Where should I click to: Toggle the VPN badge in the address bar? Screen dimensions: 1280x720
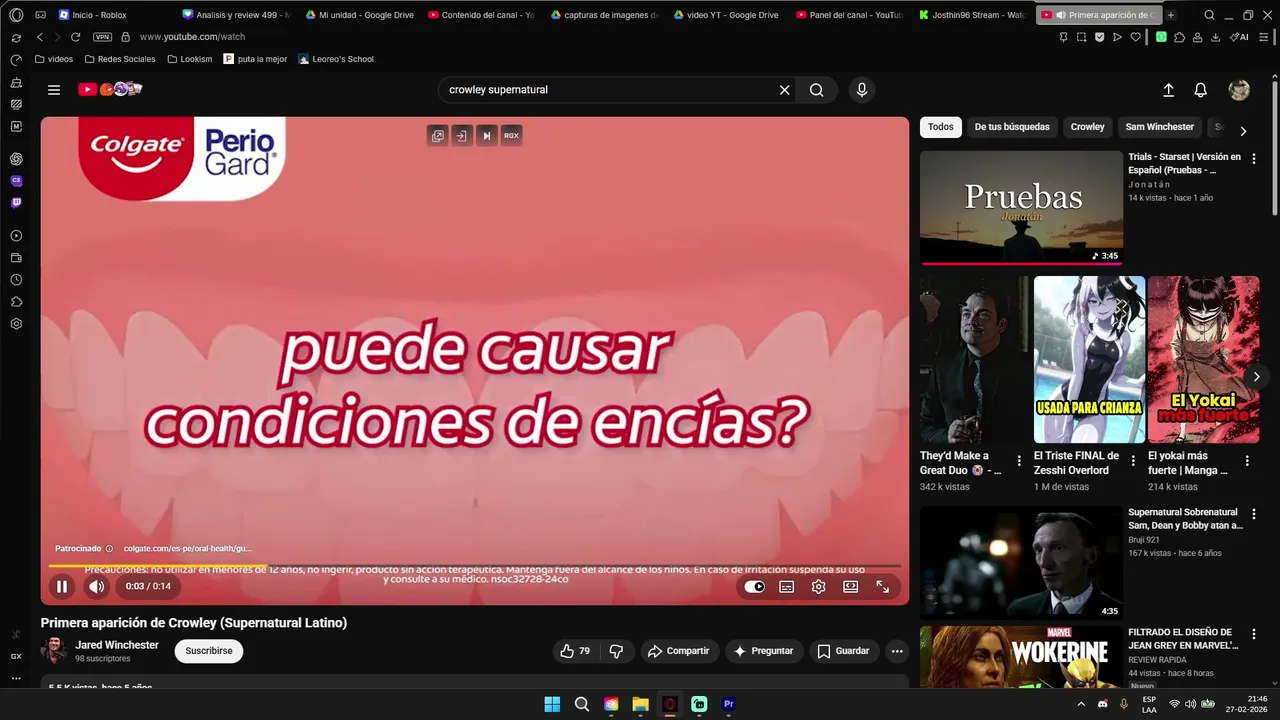point(102,37)
